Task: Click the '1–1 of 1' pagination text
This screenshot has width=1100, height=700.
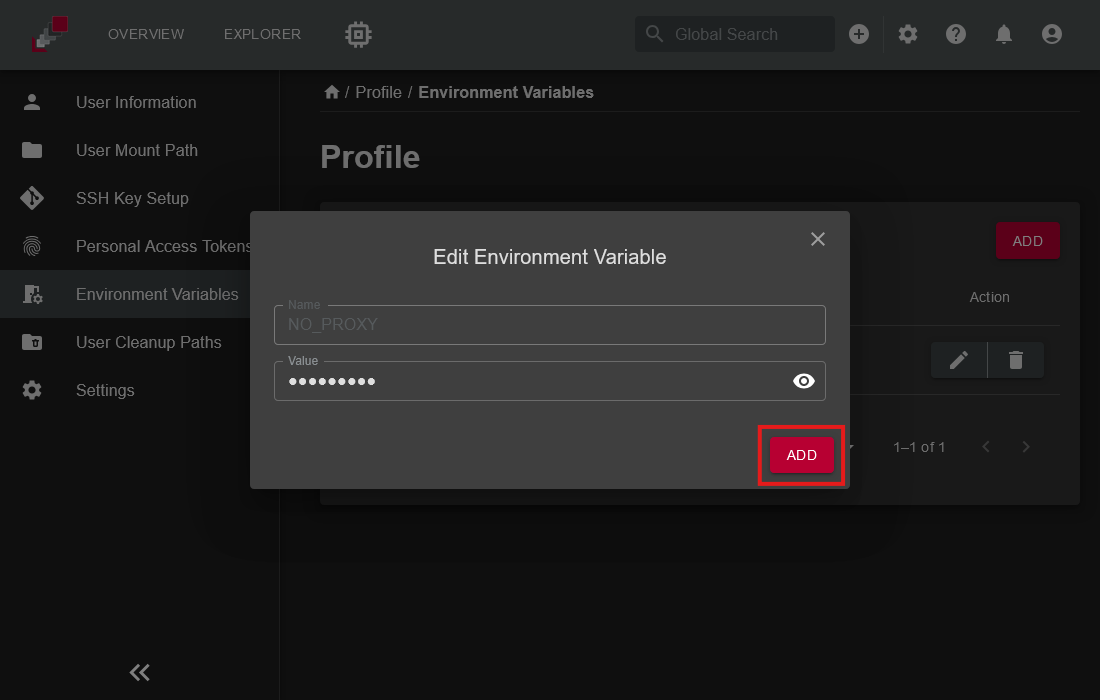Action: click(919, 447)
